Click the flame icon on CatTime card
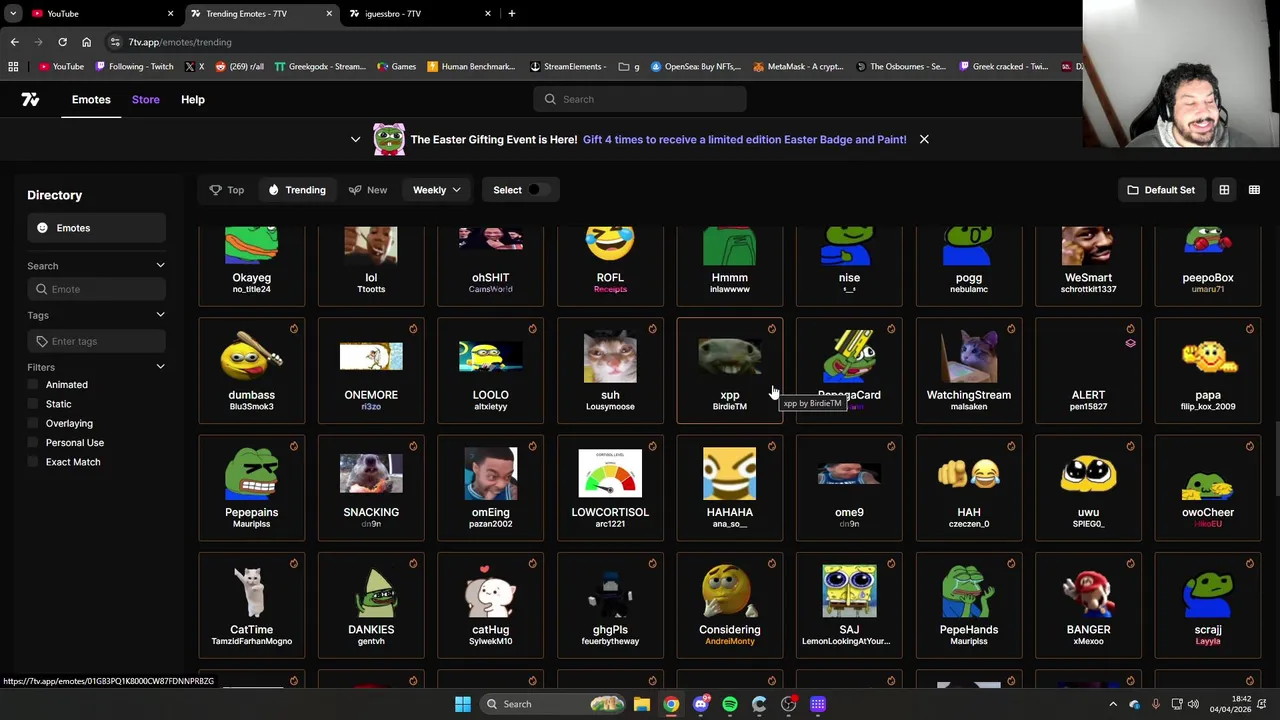Image resolution: width=1280 pixels, height=720 pixels. click(293, 563)
